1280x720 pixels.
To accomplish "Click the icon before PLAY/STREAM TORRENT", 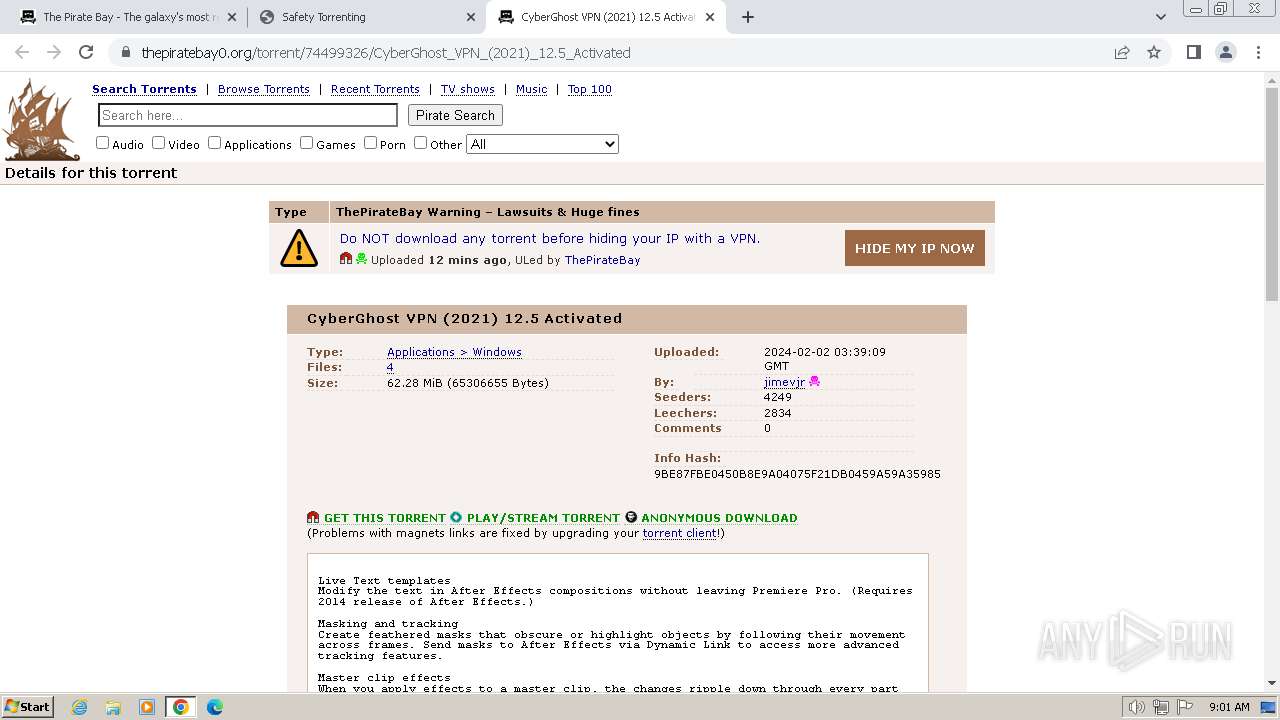I will [456, 518].
